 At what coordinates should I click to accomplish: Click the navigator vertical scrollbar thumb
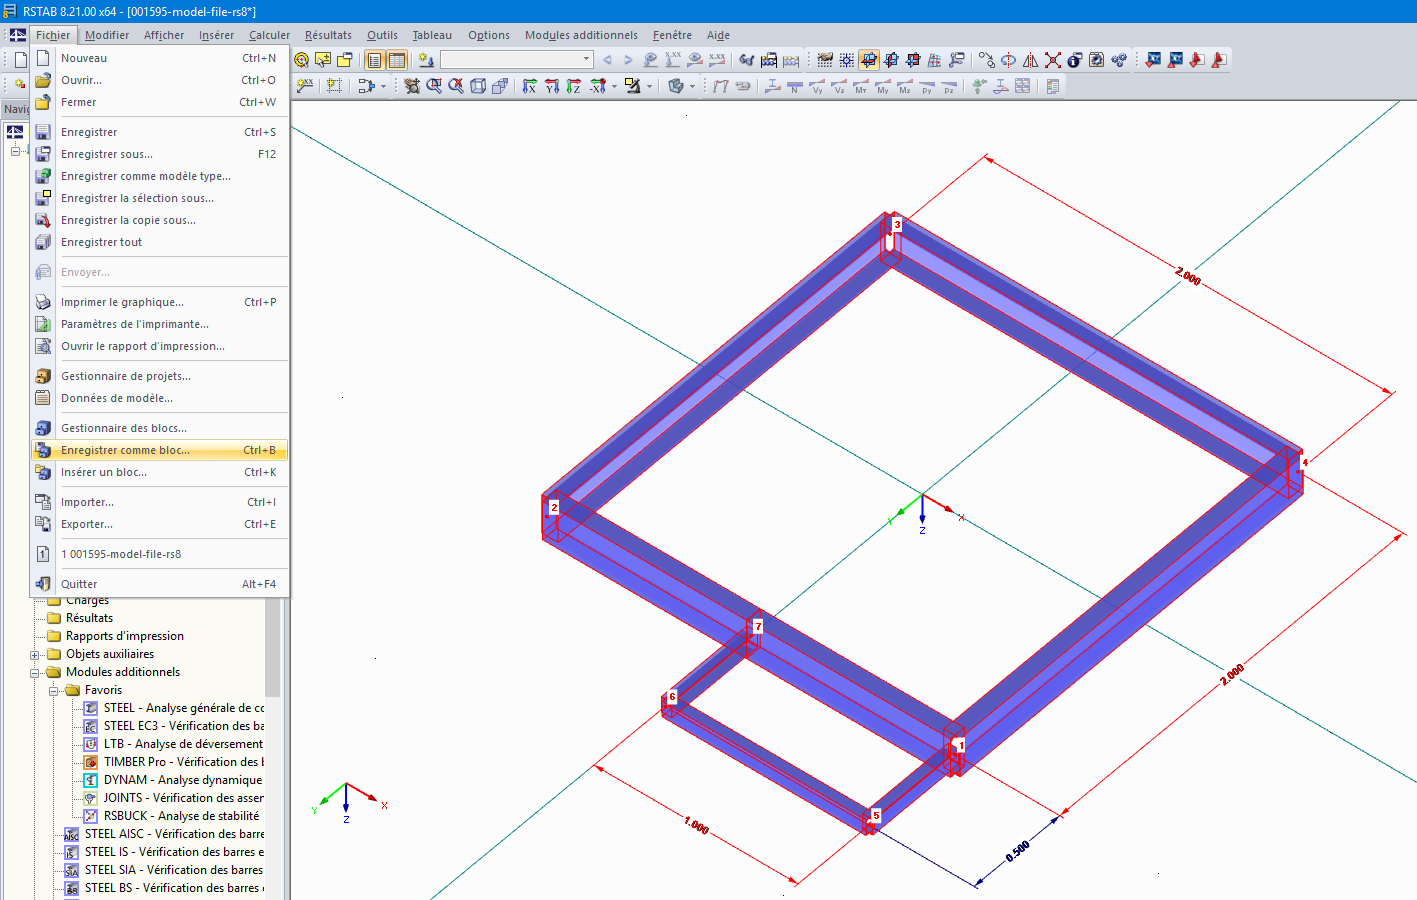click(272, 646)
